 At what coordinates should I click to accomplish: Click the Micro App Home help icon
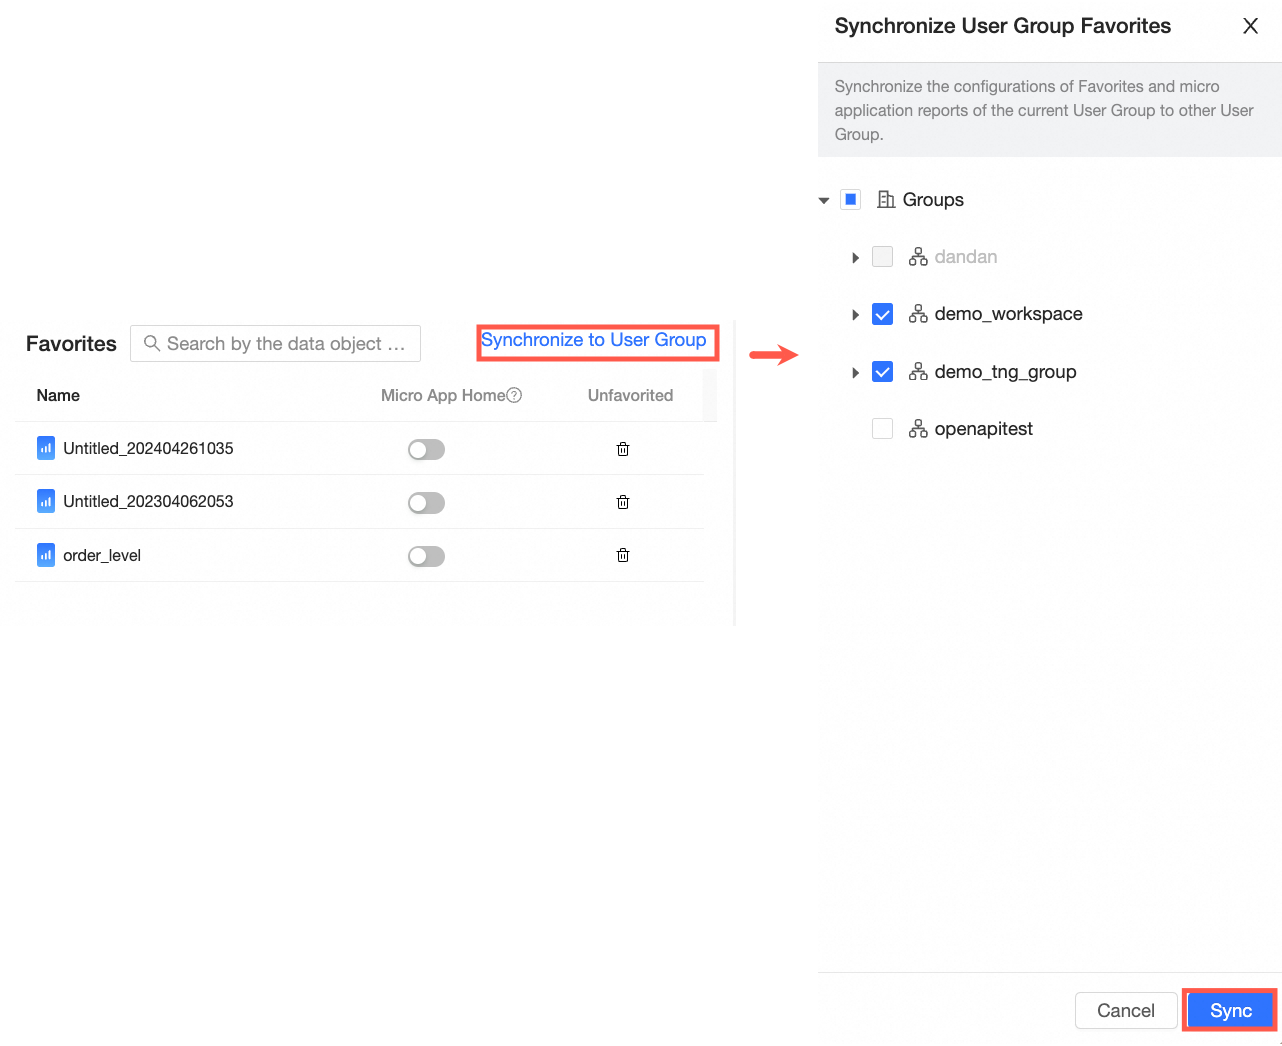point(514,395)
